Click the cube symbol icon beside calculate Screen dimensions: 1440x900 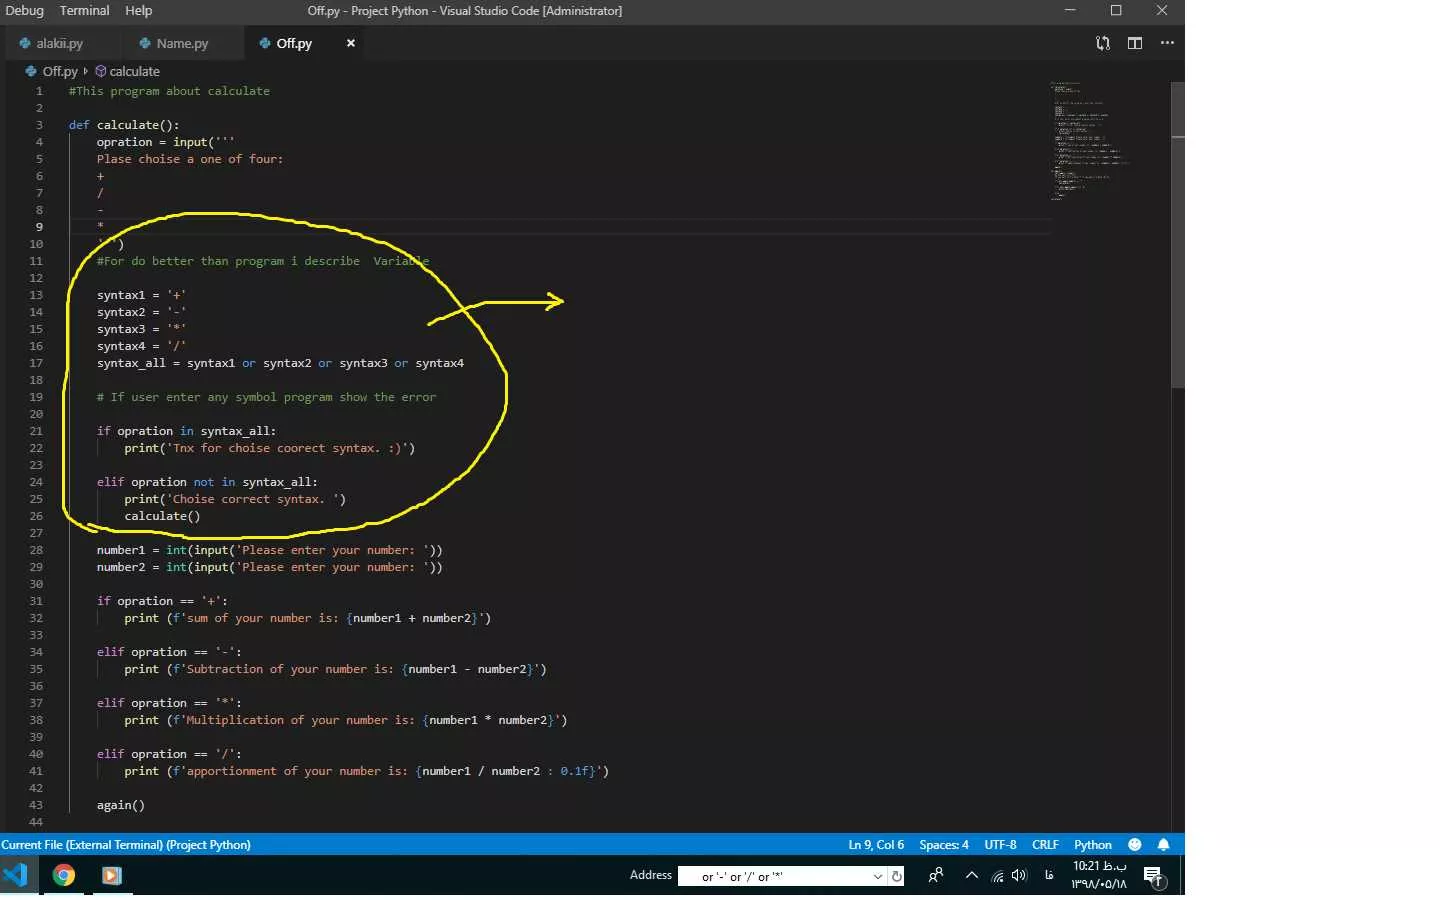pyautogui.click(x=100, y=71)
